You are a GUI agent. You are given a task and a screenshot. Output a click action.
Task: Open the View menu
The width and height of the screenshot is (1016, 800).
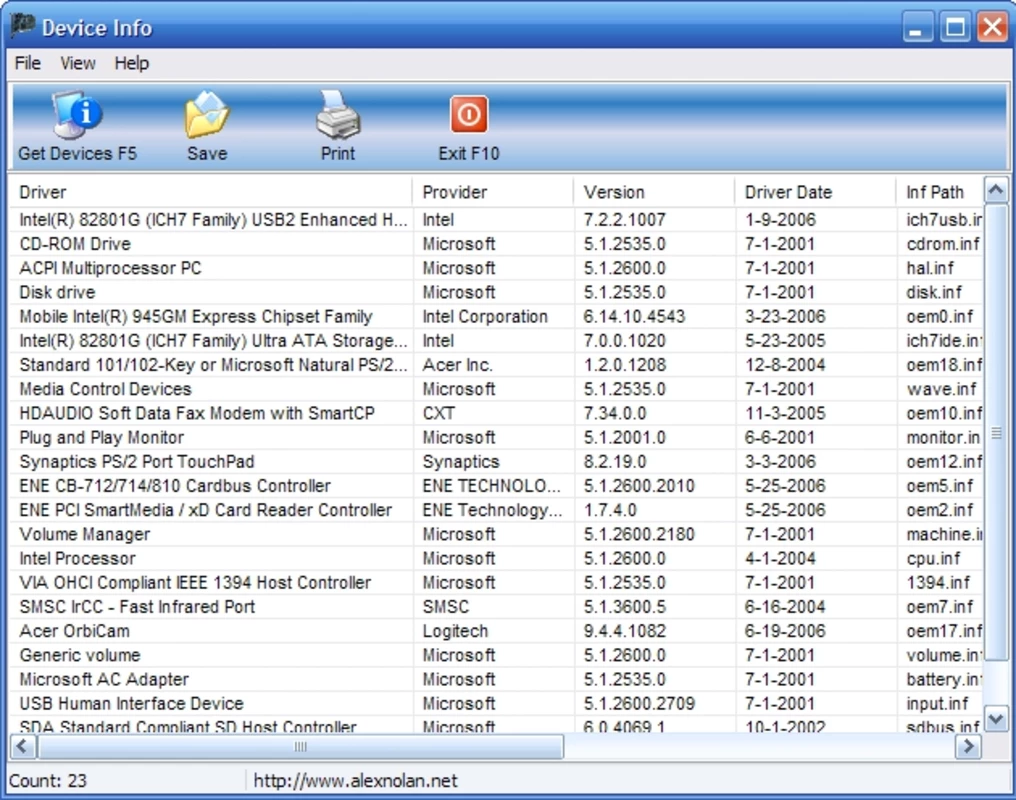(78, 63)
